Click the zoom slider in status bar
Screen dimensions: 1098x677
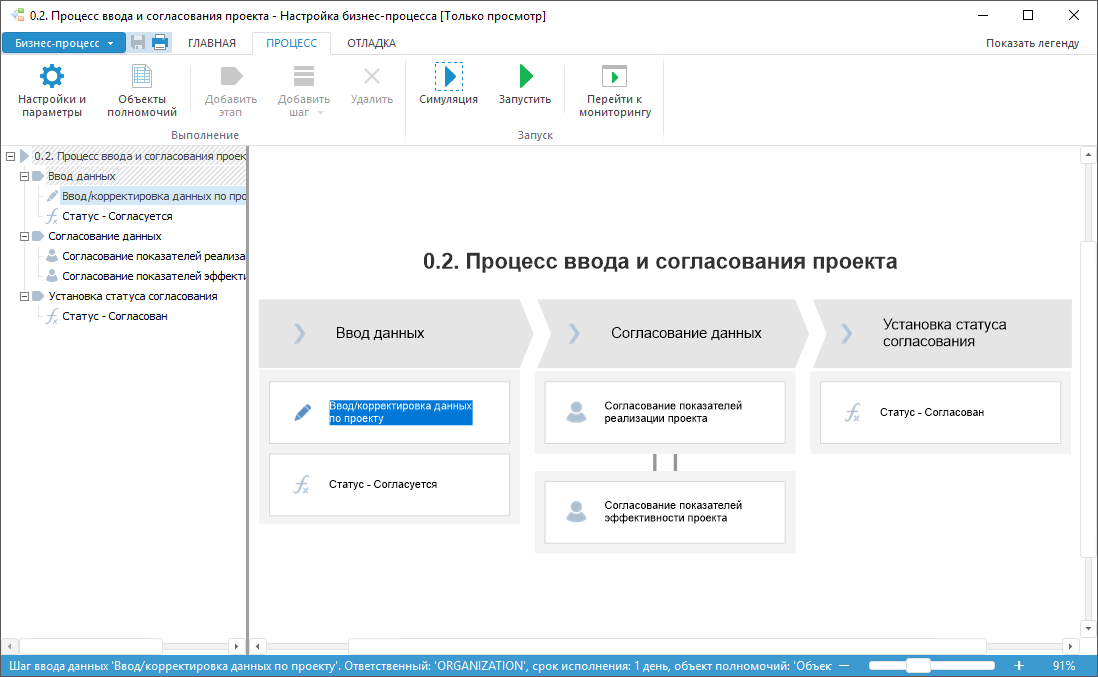(918, 666)
